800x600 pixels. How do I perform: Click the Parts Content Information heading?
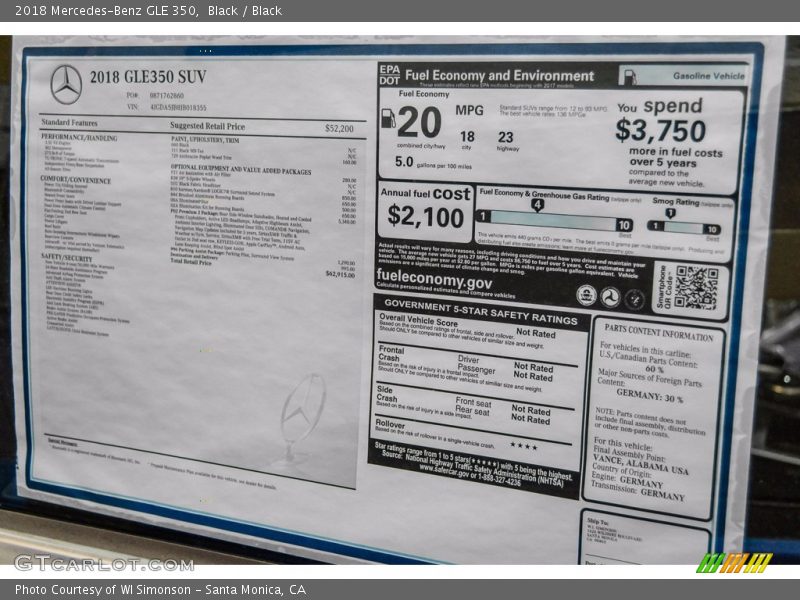pyautogui.click(x=657, y=335)
